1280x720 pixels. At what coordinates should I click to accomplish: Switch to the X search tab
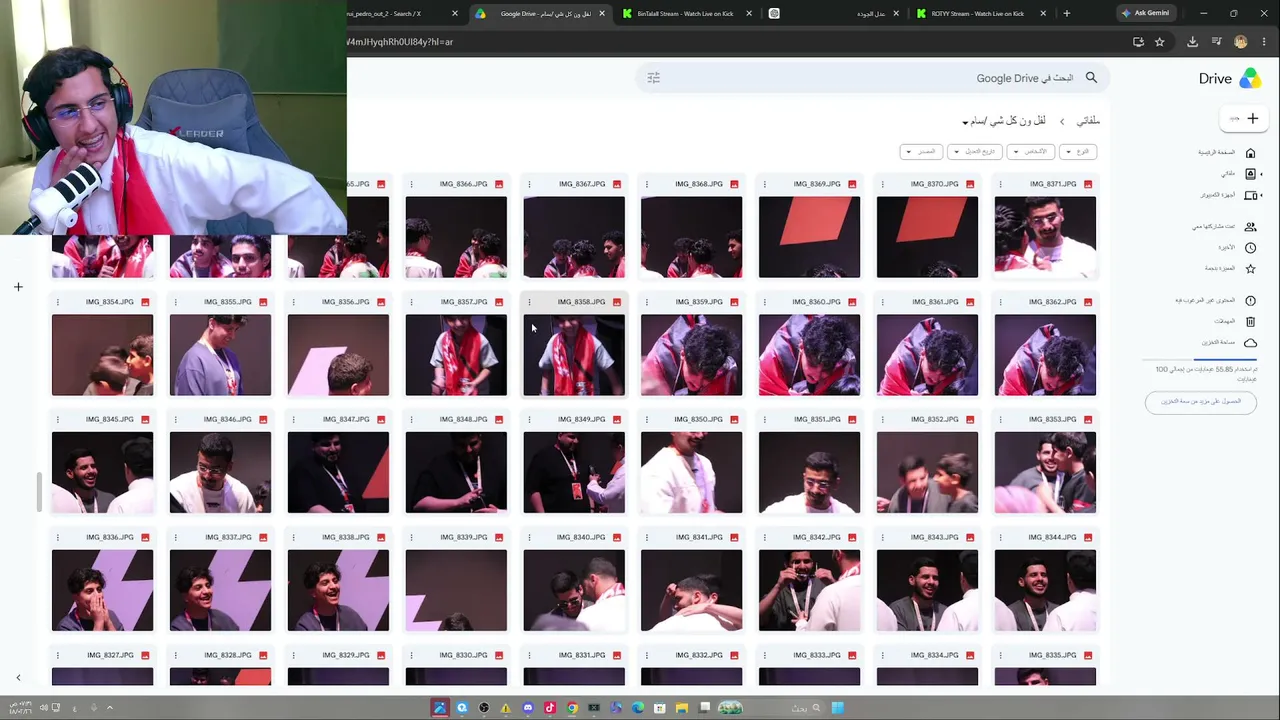pos(400,14)
